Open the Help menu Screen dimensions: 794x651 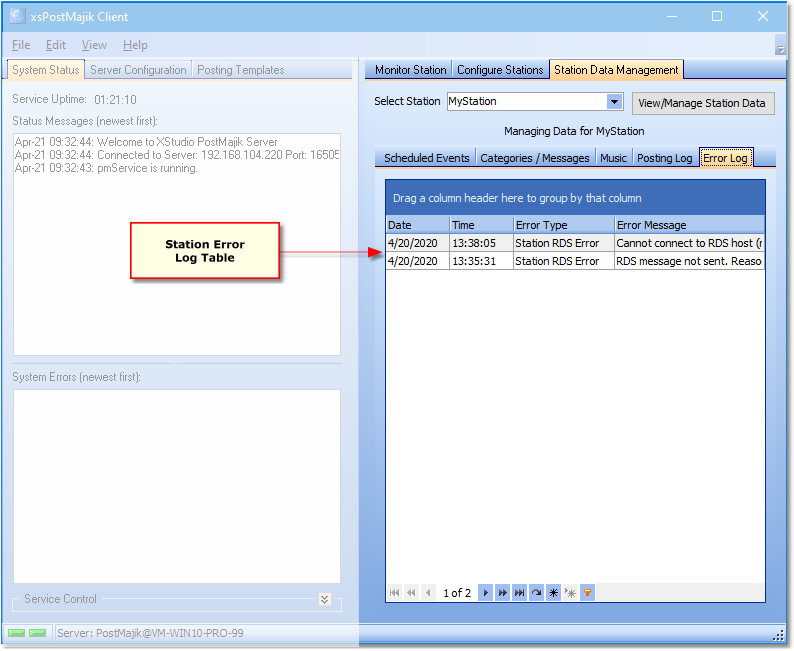coord(135,45)
